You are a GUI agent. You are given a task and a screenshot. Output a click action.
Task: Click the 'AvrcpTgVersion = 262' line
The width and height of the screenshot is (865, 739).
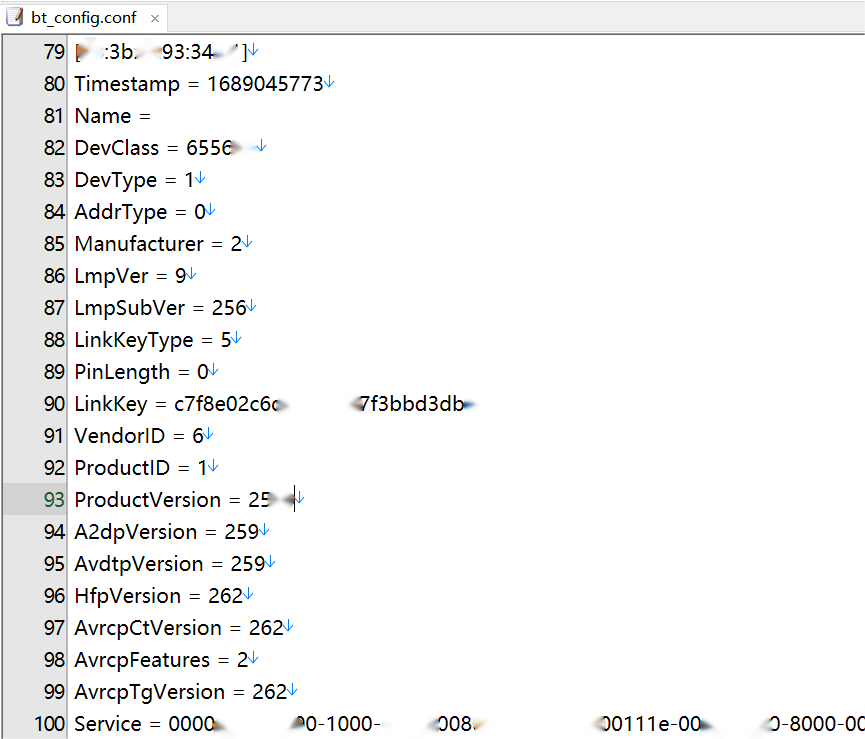click(181, 692)
